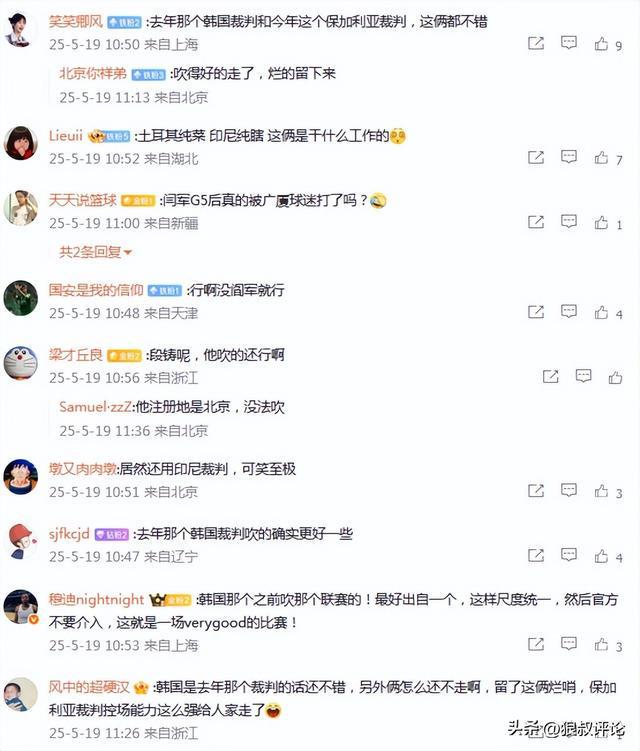
Task: Open 笑笑卿风's profile avatar
Action: (20, 29)
